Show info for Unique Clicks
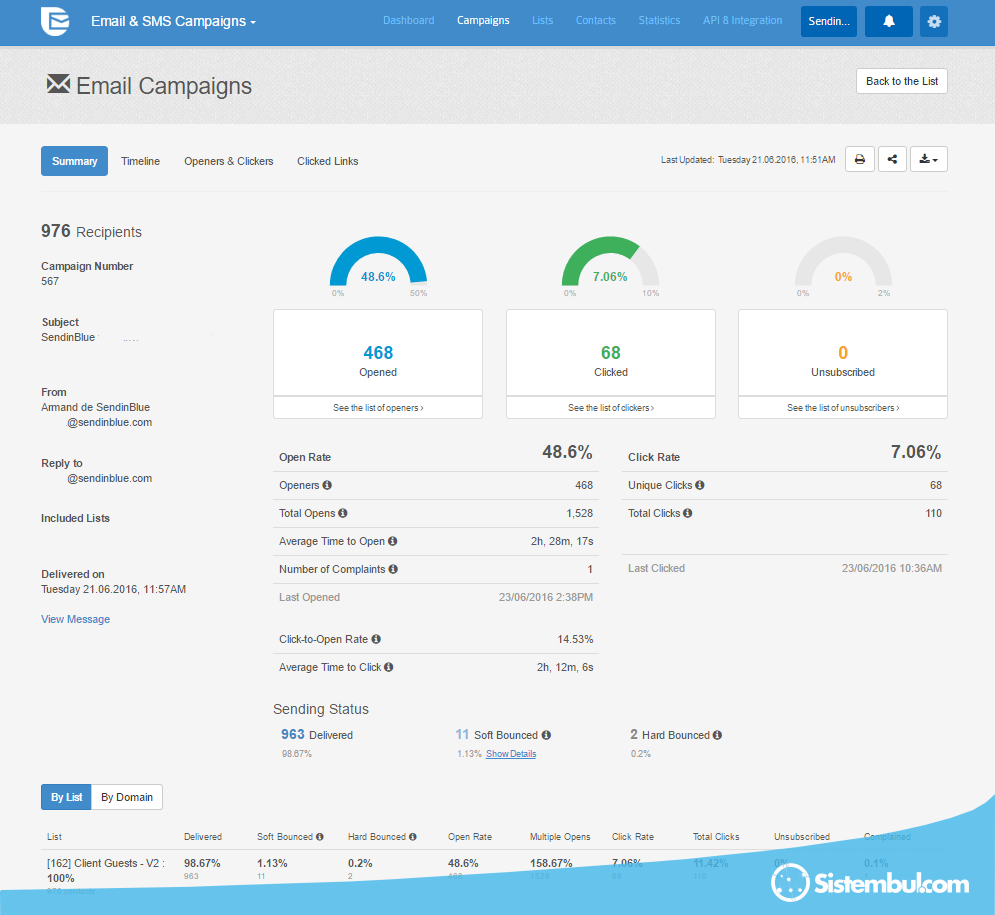The height and width of the screenshot is (915, 995). pyautogui.click(x=699, y=485)
